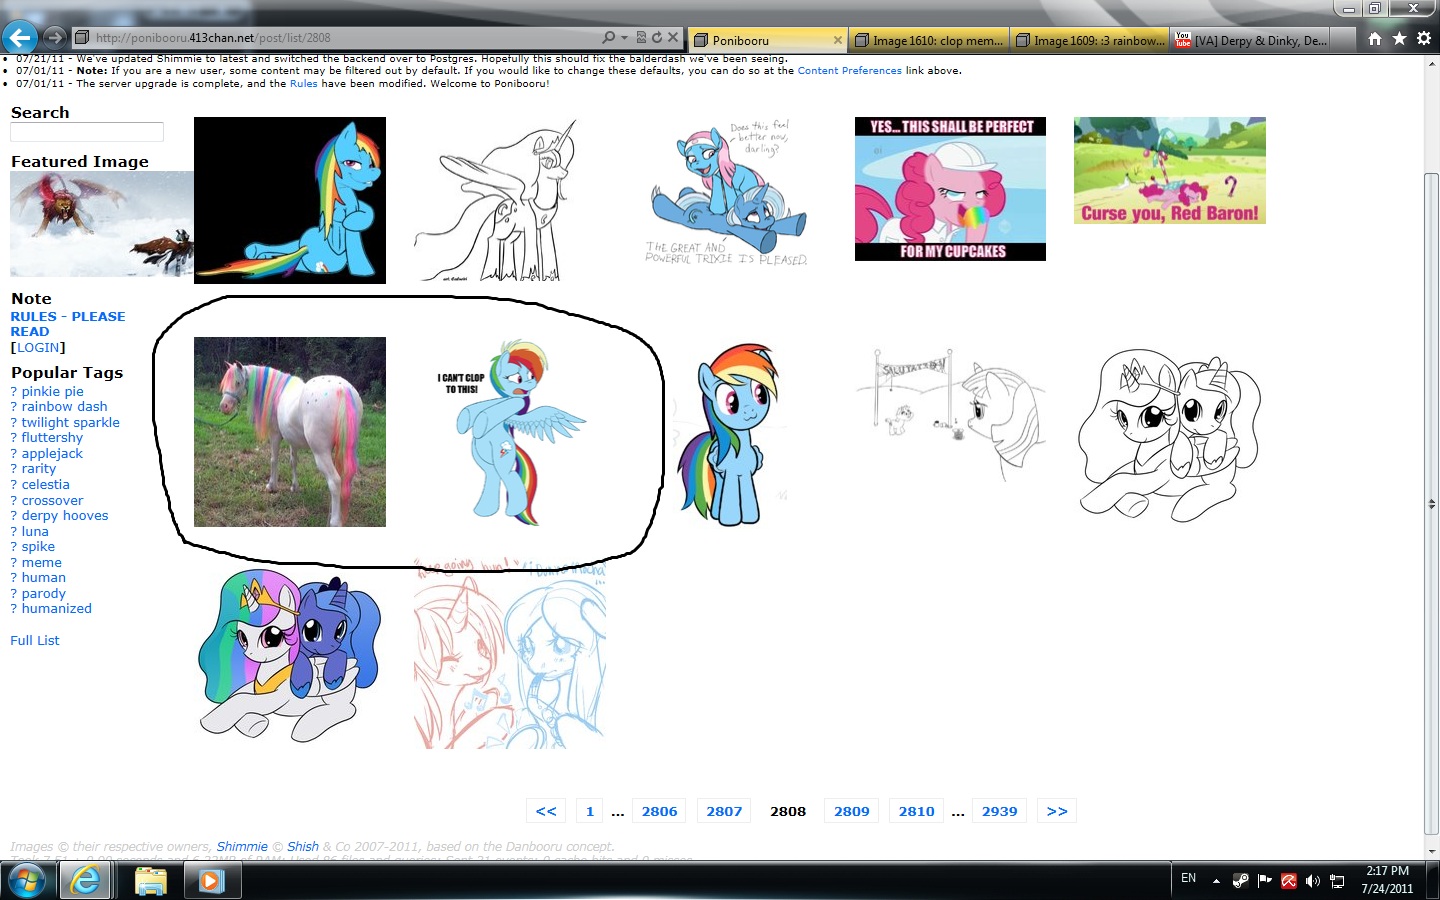Open the Full List of tags
Viewport: 1440px width, 900px height.
point(35,641)
